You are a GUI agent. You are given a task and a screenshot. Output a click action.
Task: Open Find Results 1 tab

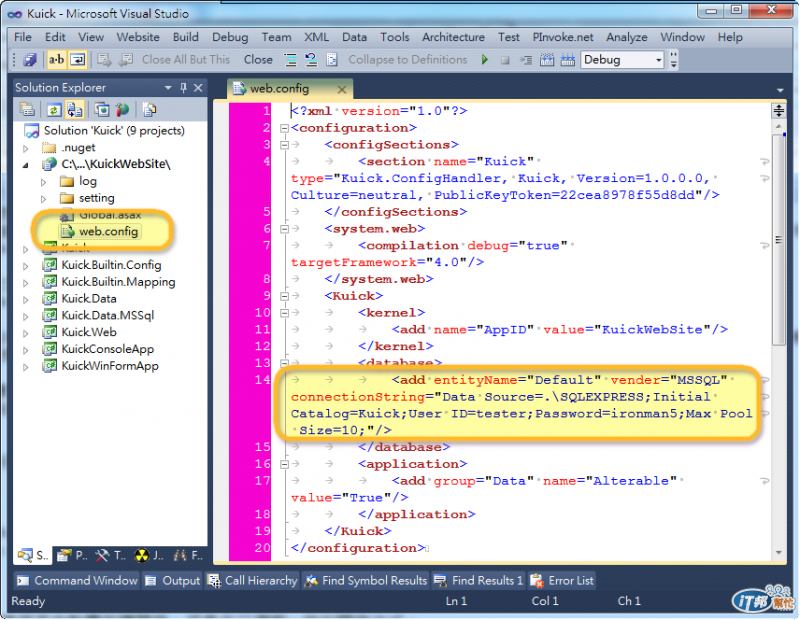pyautogui.click(x=478, y=581)
